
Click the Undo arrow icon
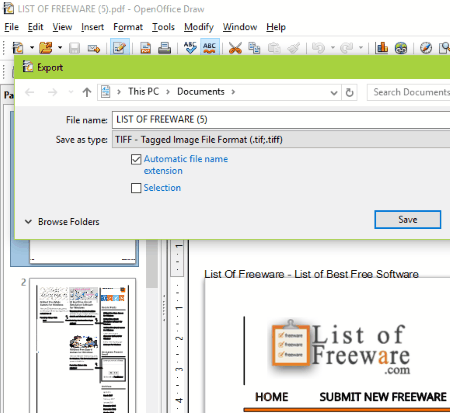(318, 48)
